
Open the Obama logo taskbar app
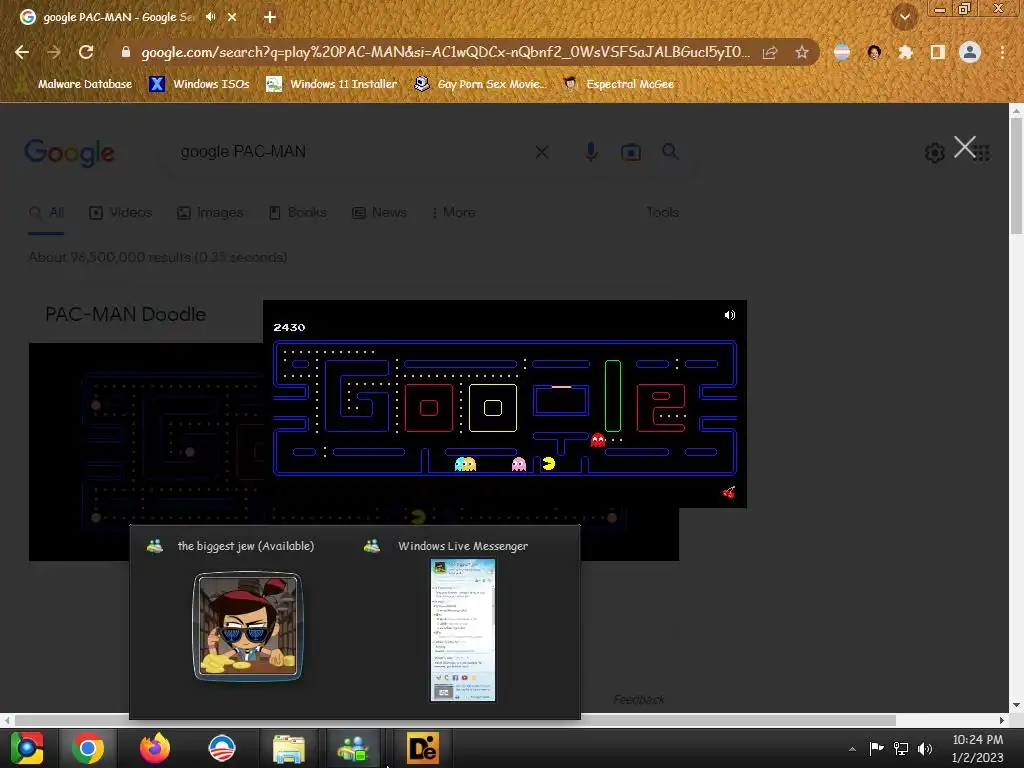click(x=221, y=748)
